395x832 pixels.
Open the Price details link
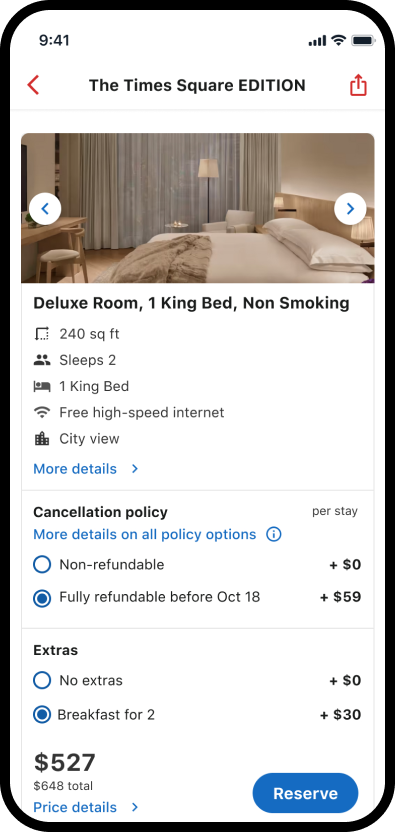click(x=75, y=807)
